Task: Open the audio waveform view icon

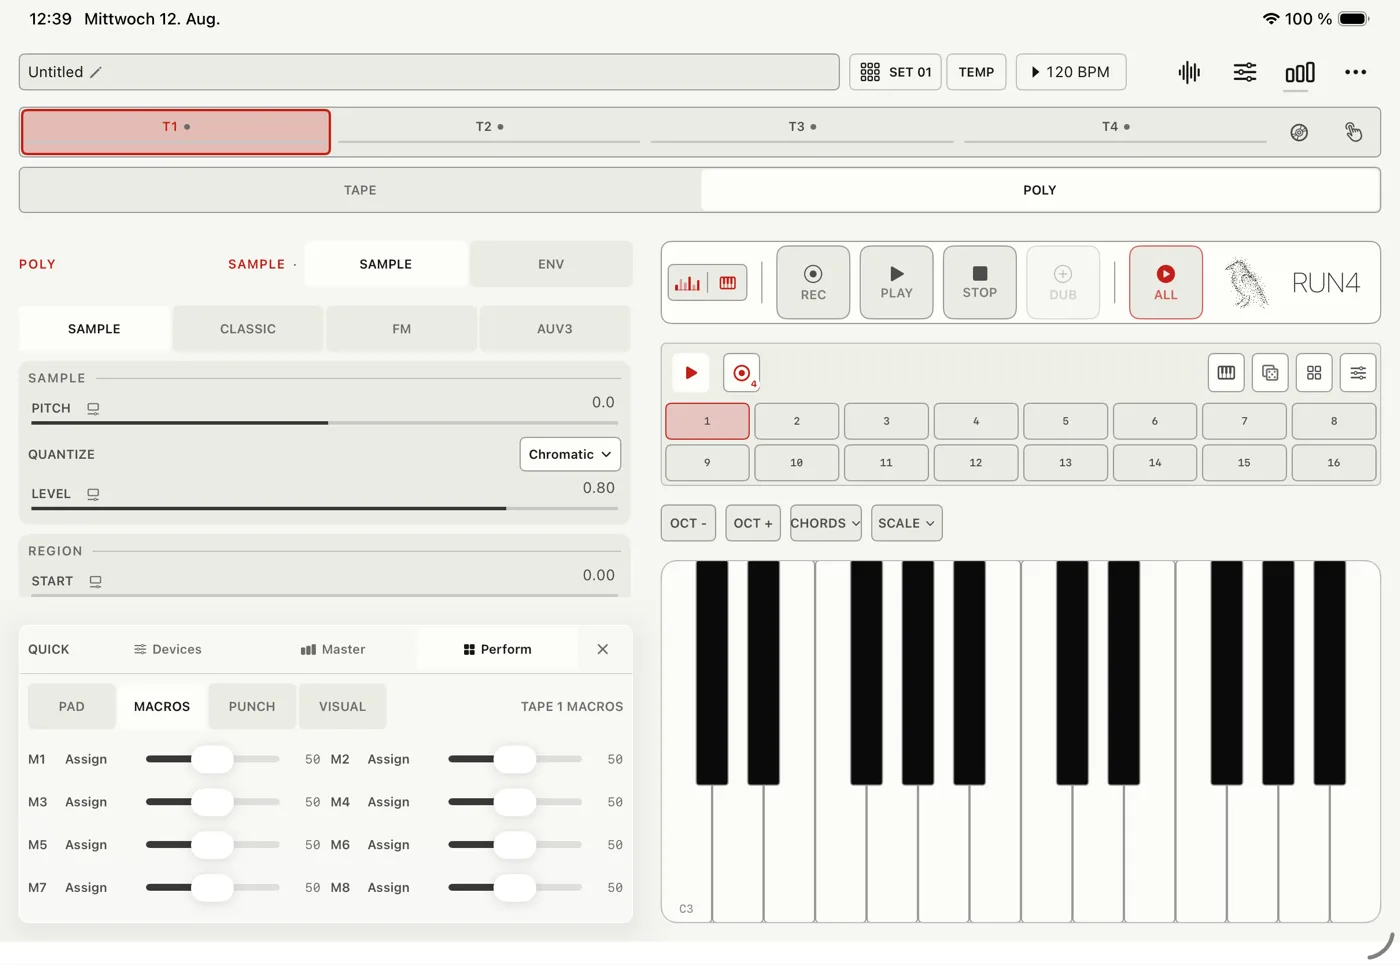Action: tap(1189, 72)
